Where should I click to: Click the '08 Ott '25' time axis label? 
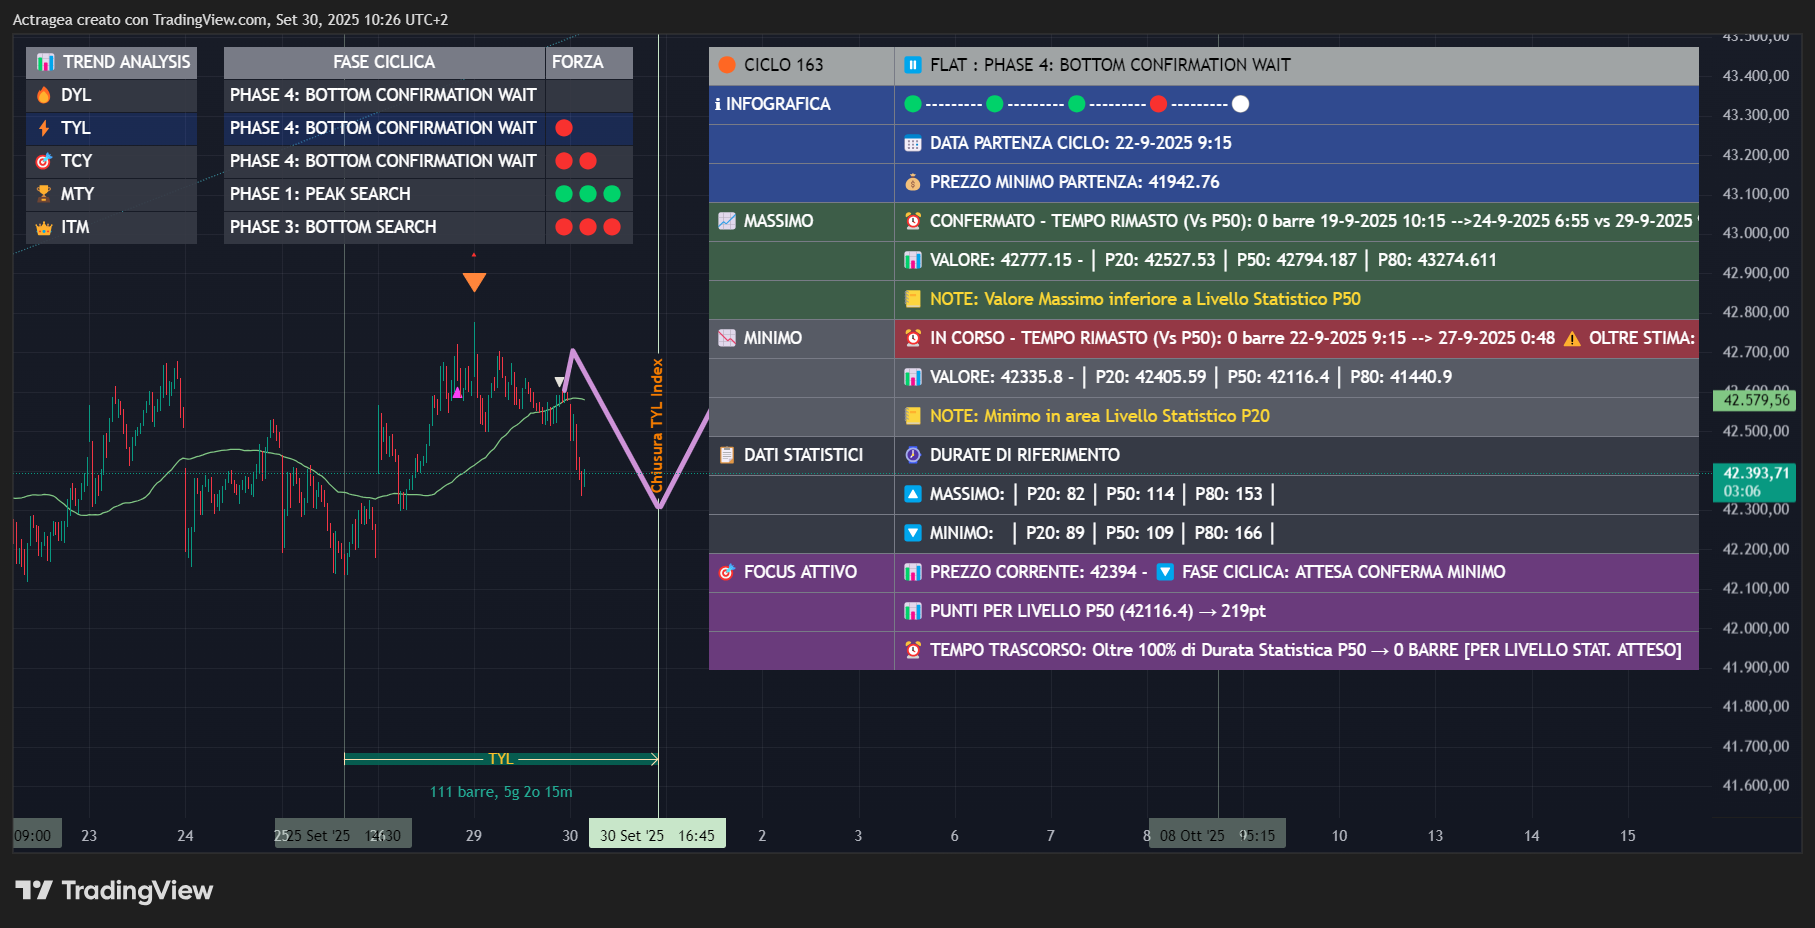point(1217,835)
